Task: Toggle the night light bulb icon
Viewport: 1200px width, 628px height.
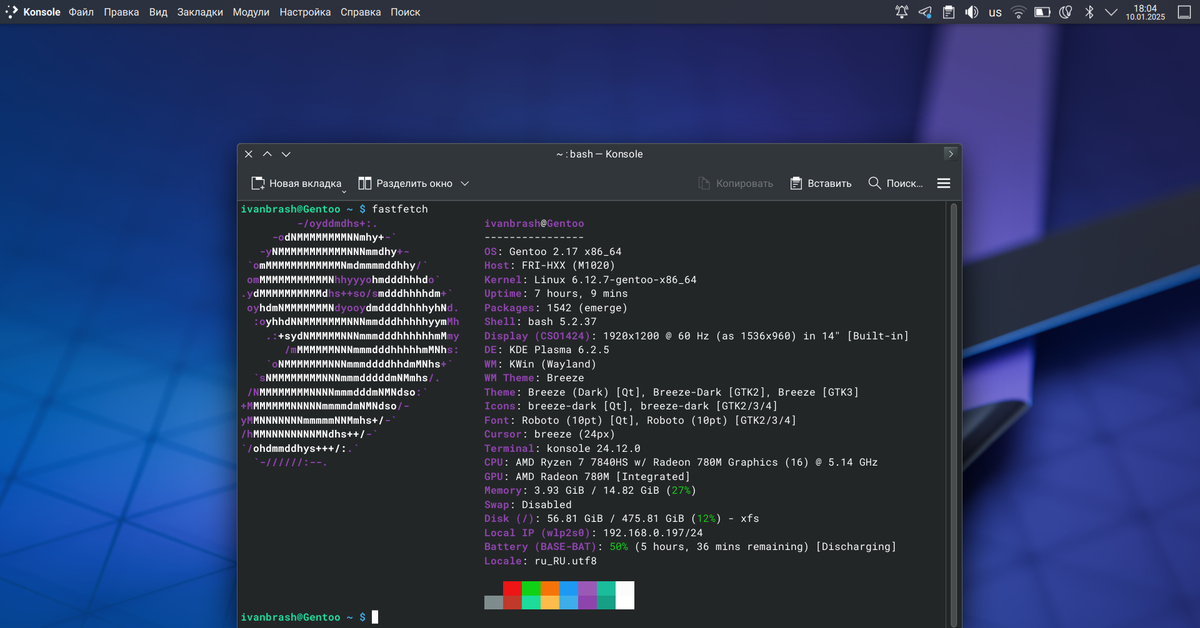Action: click(x=1066, y=12)
